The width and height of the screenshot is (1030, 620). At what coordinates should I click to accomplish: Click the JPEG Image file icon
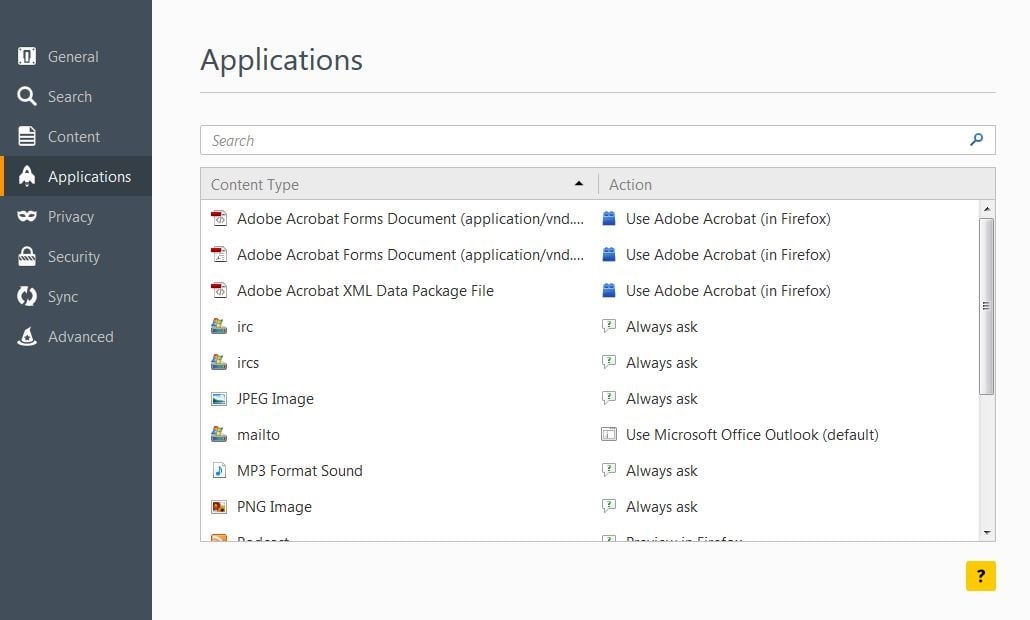click(x=219, y=399)
